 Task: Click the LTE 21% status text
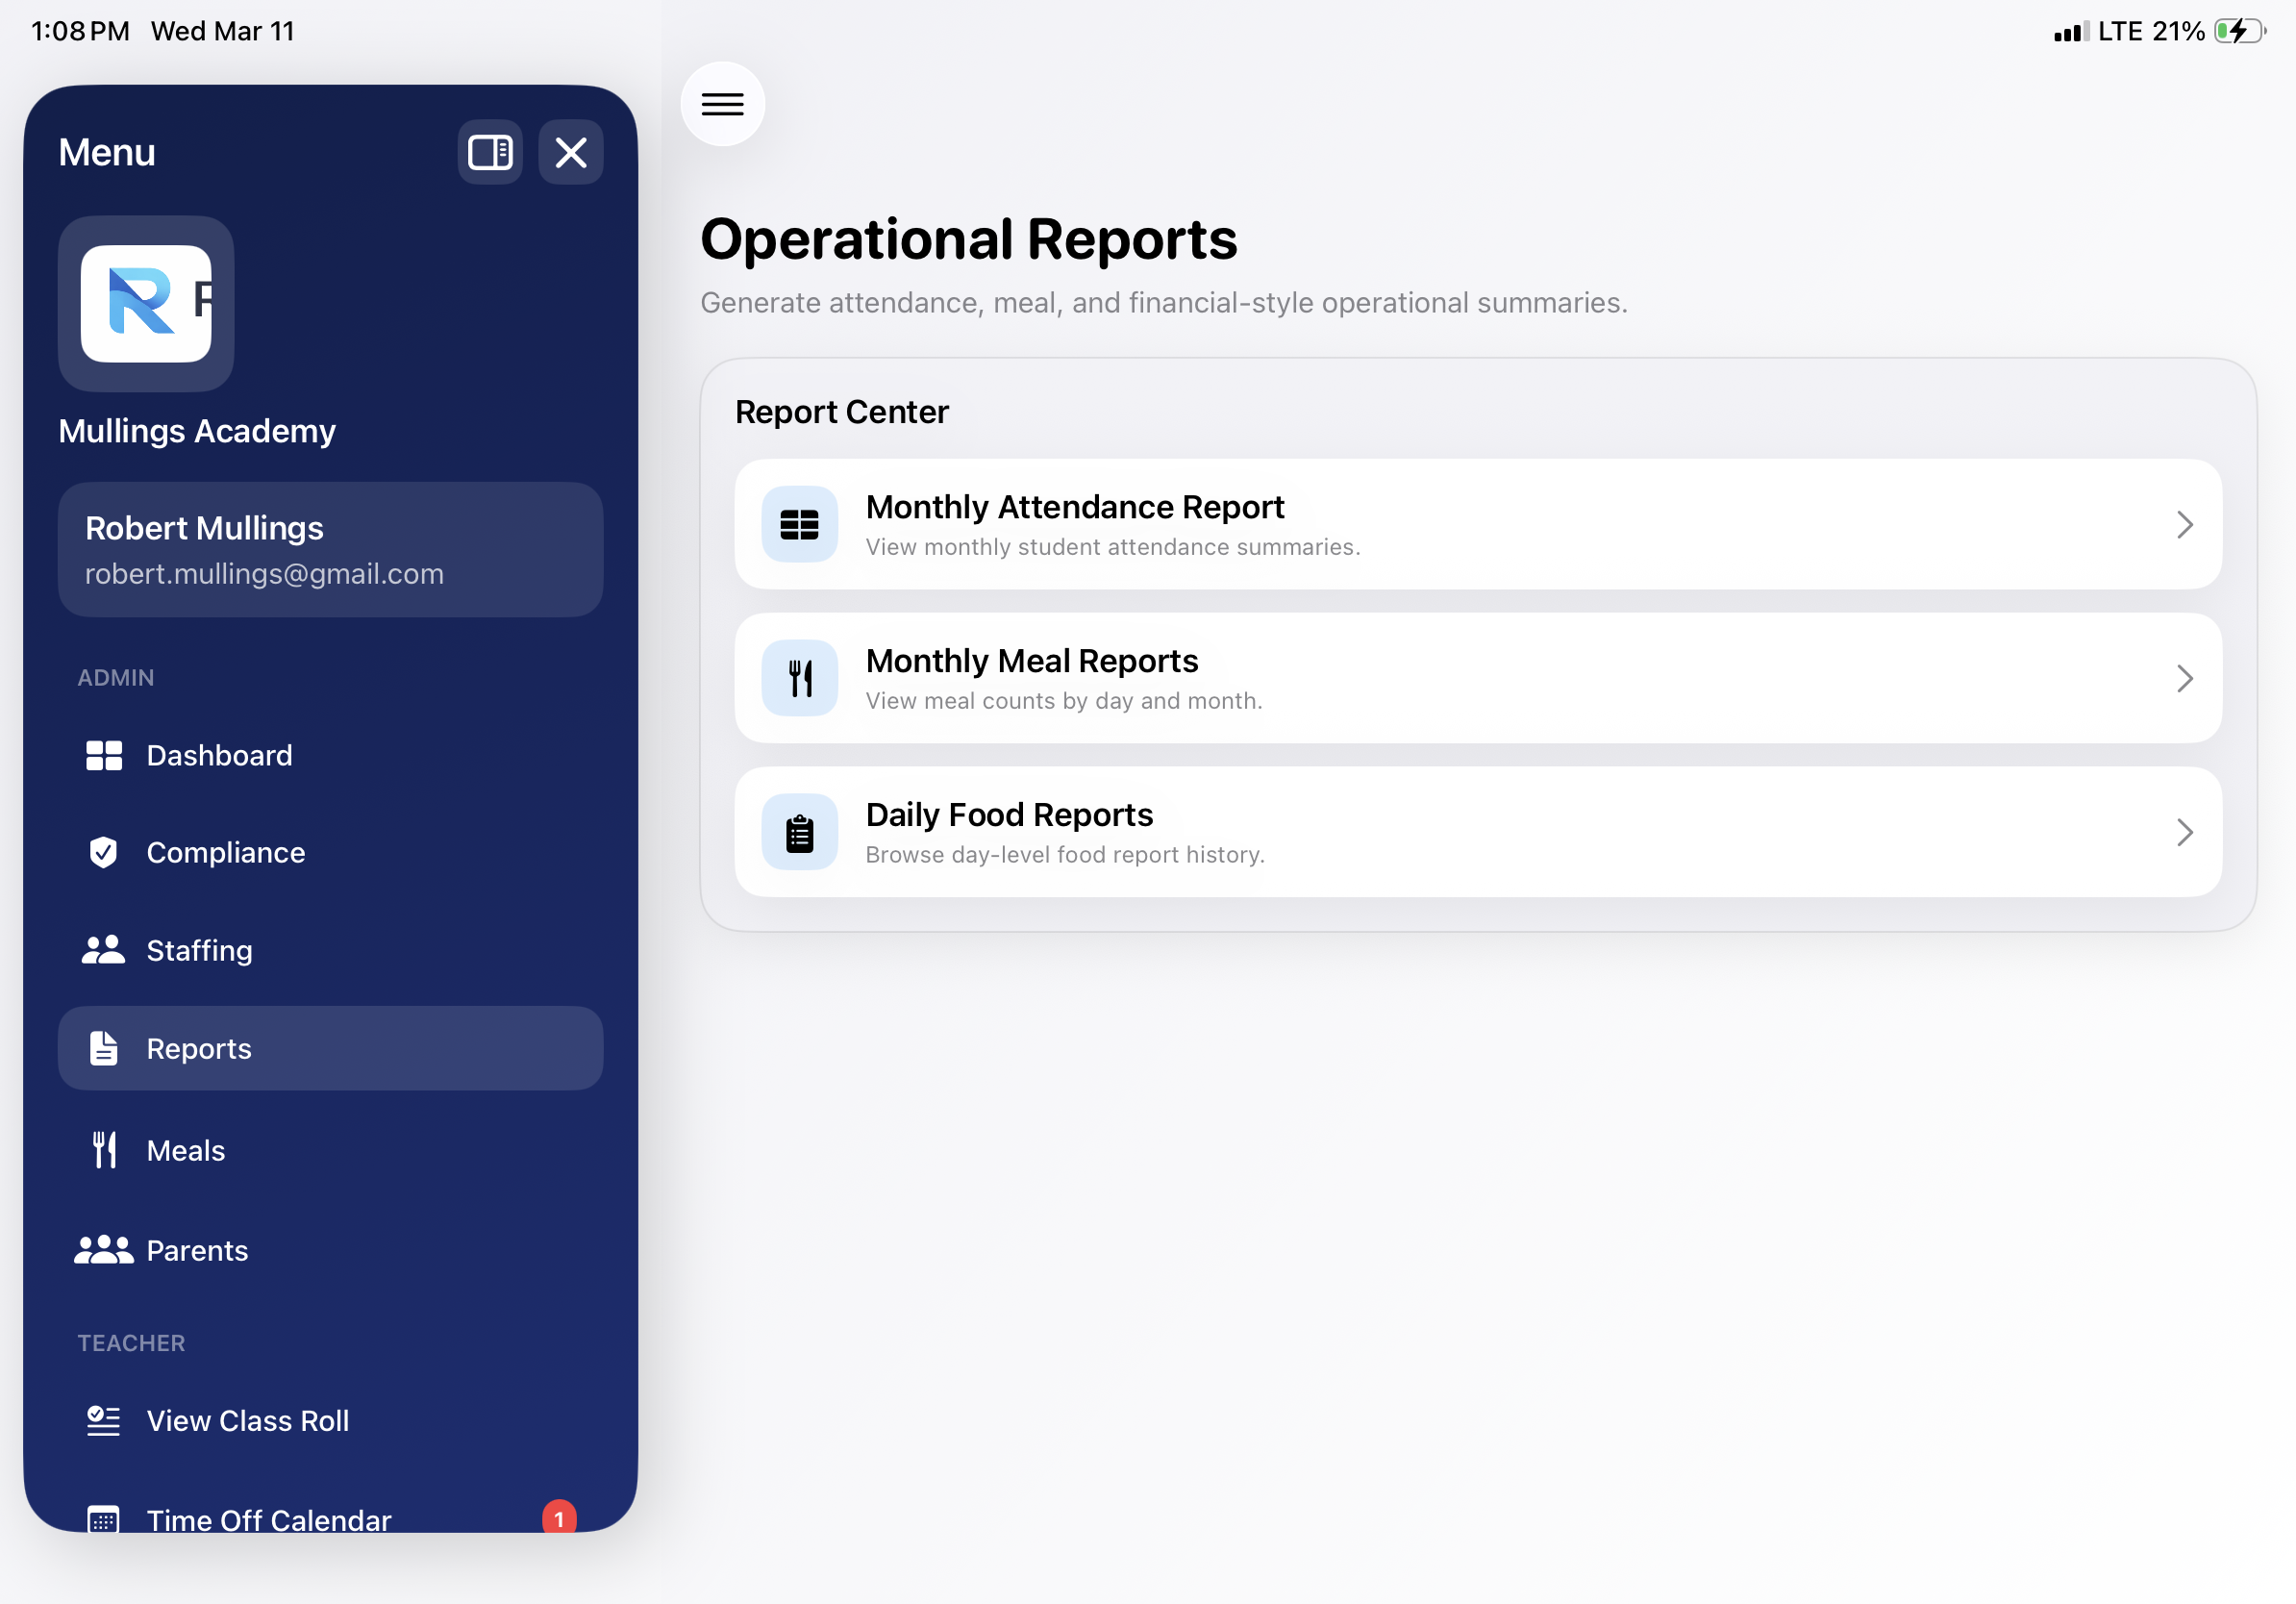[x=2151, y=31]
